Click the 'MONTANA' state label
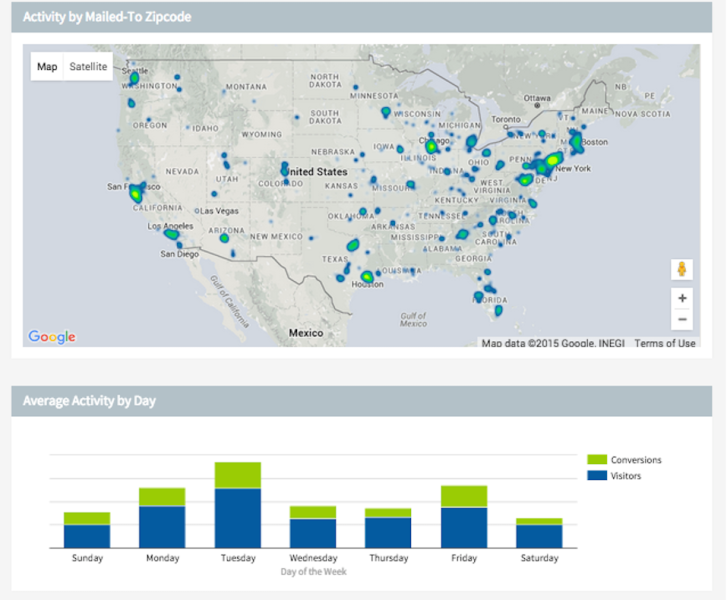Screen dimensions: 727x600 click(x=246, y=87)
